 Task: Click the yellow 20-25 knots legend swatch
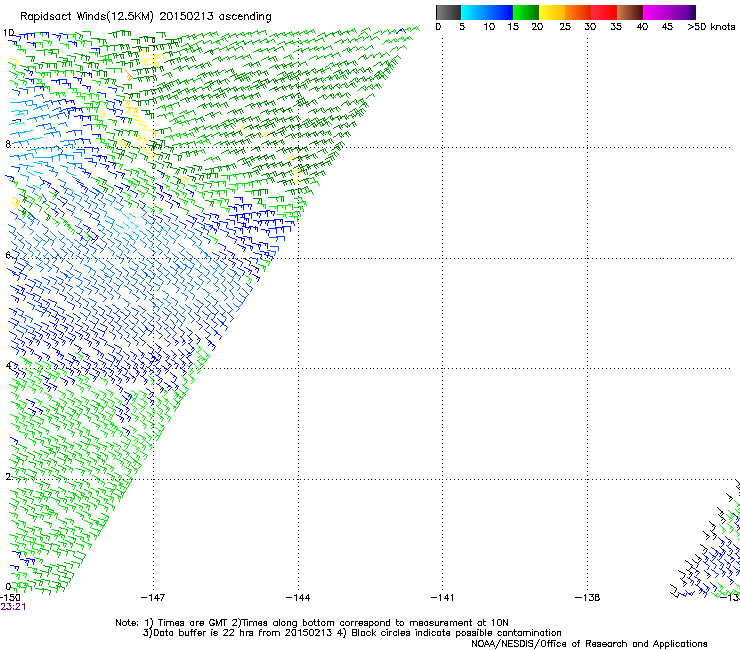click(x=552, y=12)
